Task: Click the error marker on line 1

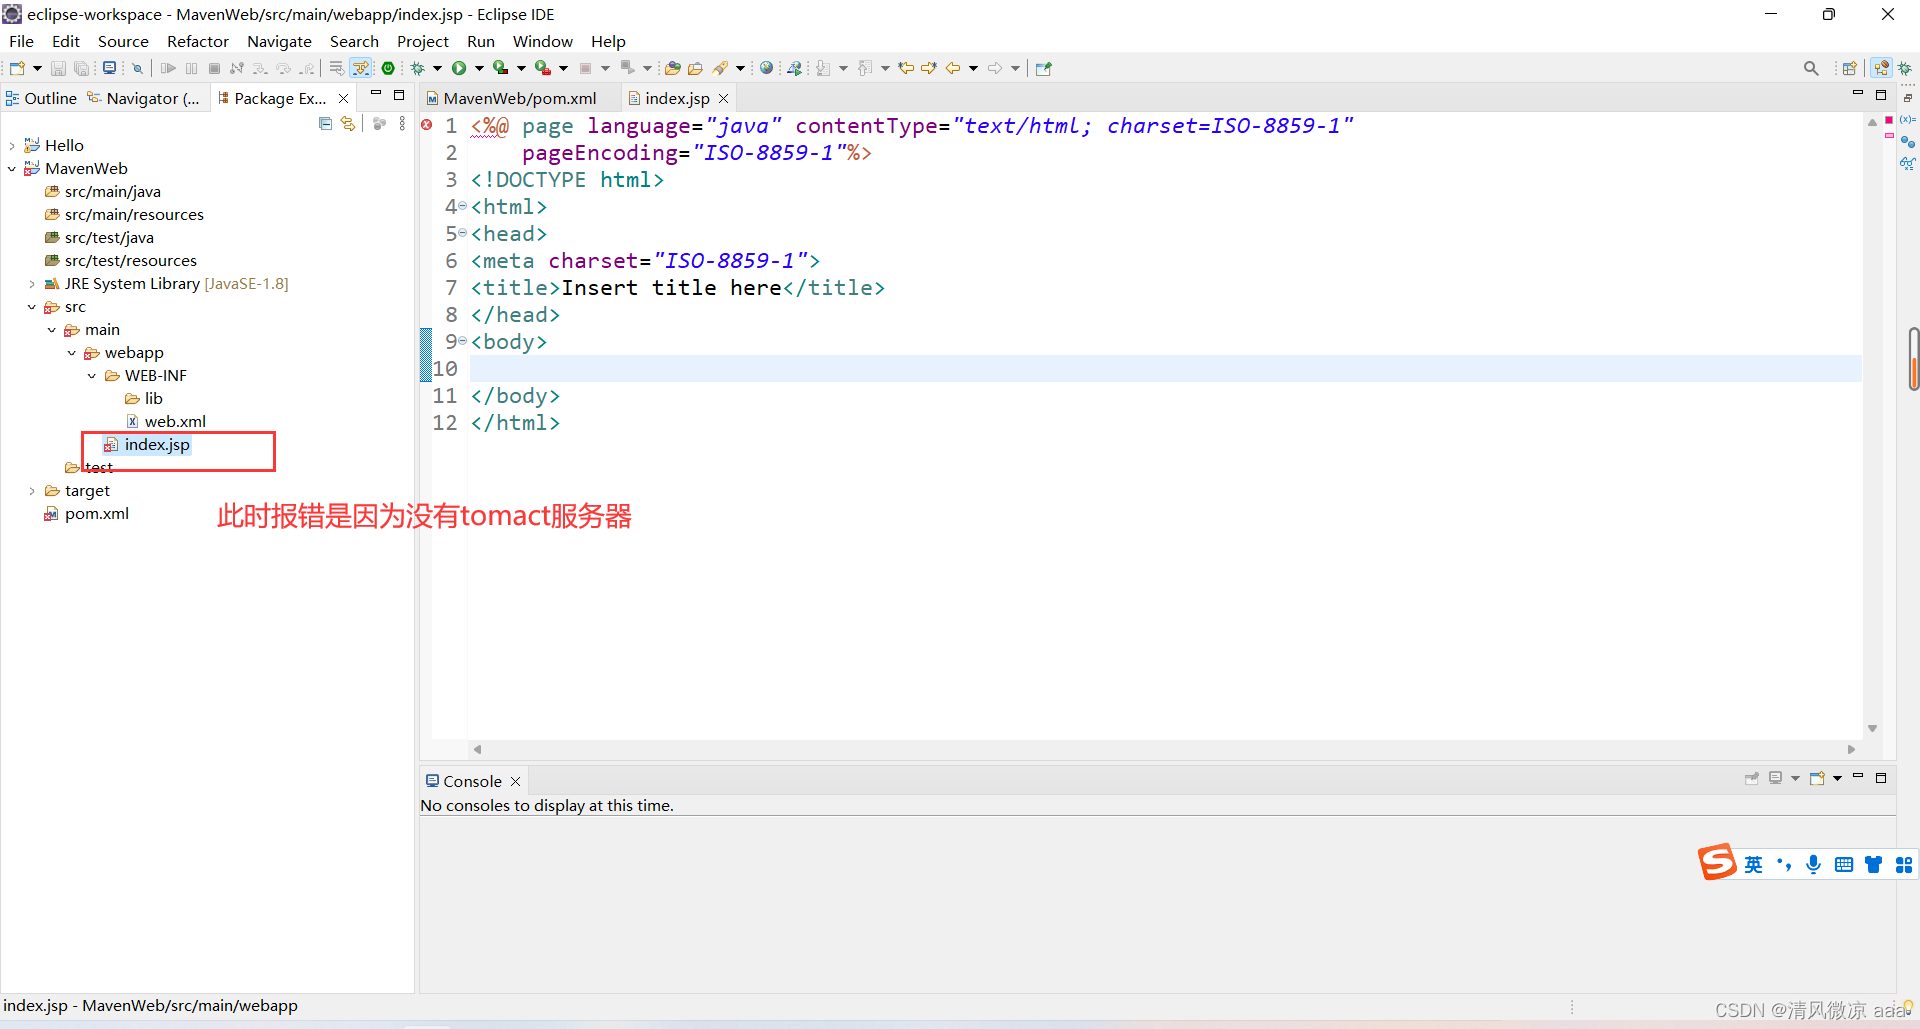Action: [x=427, y=125]
